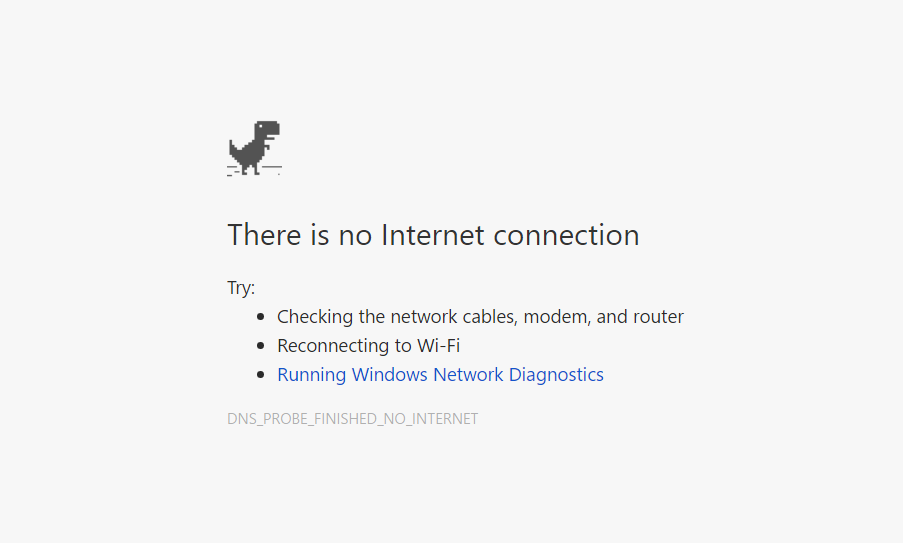Click the word 'Running' in the blue link

tap(312, 375)
